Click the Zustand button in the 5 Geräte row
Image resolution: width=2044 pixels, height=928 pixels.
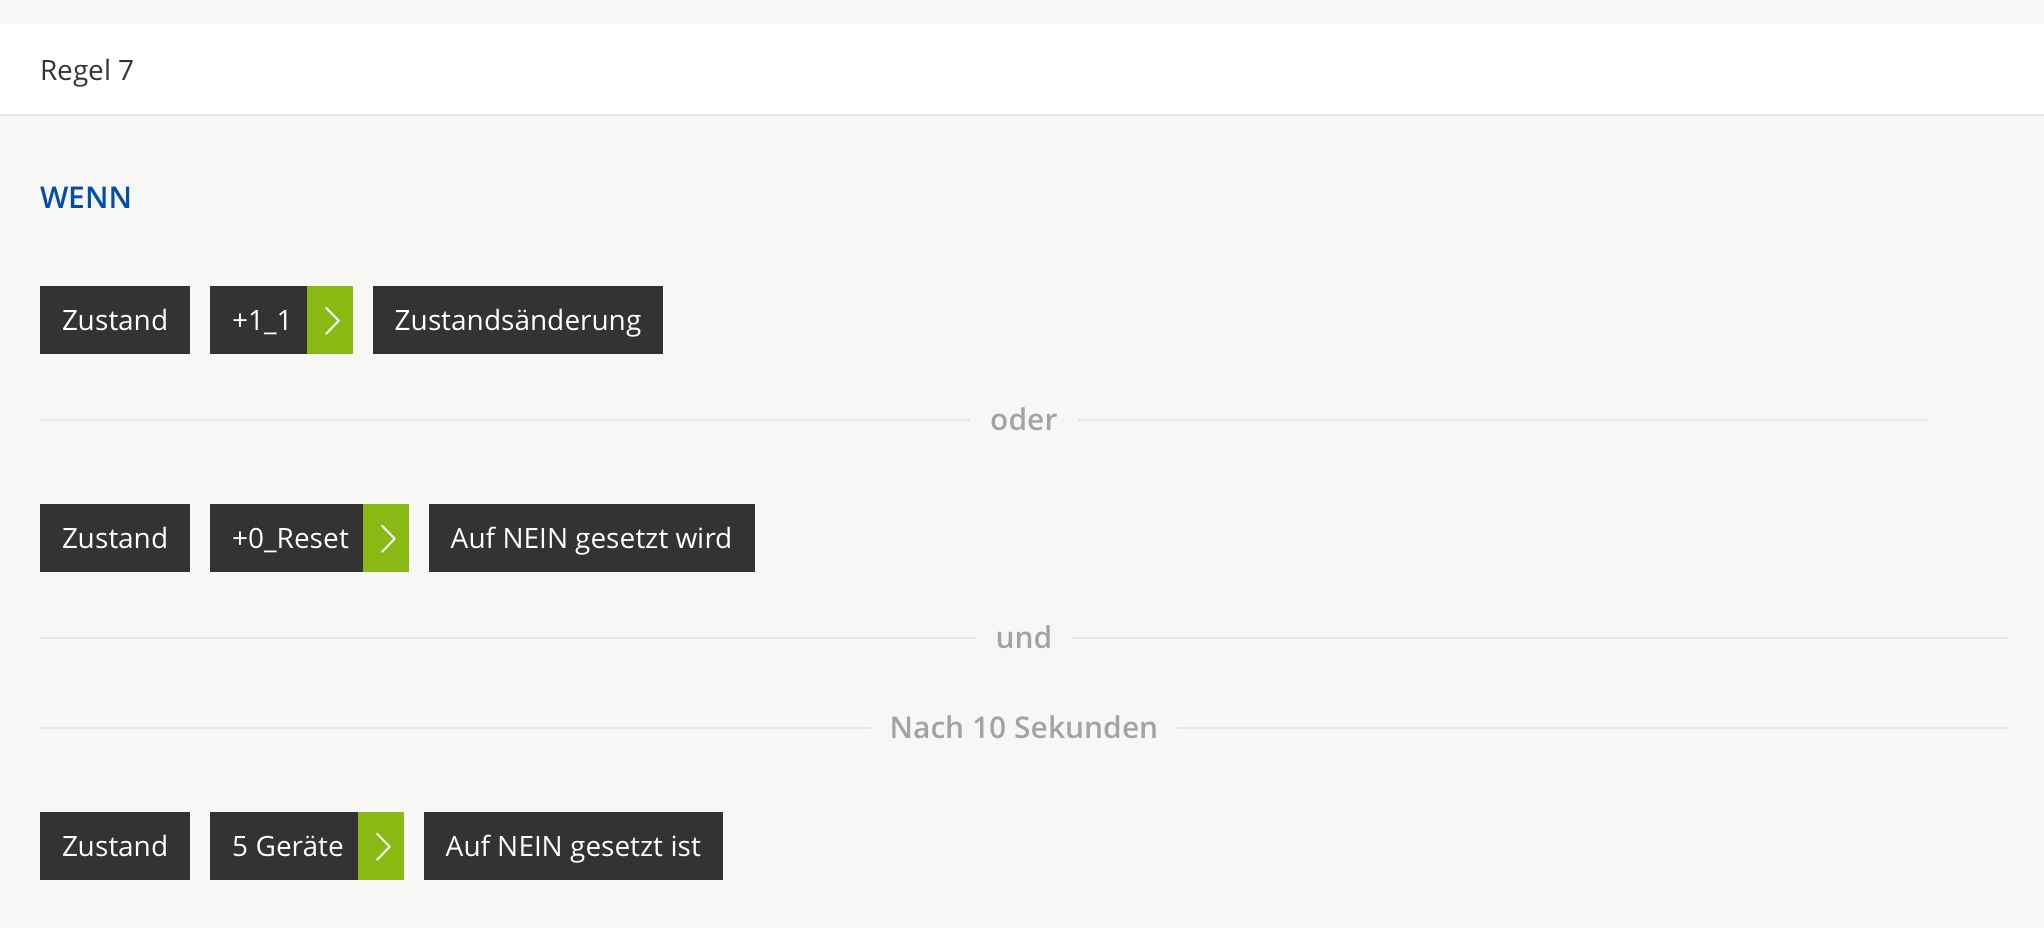pyautogui.click(x=115, y=846)
